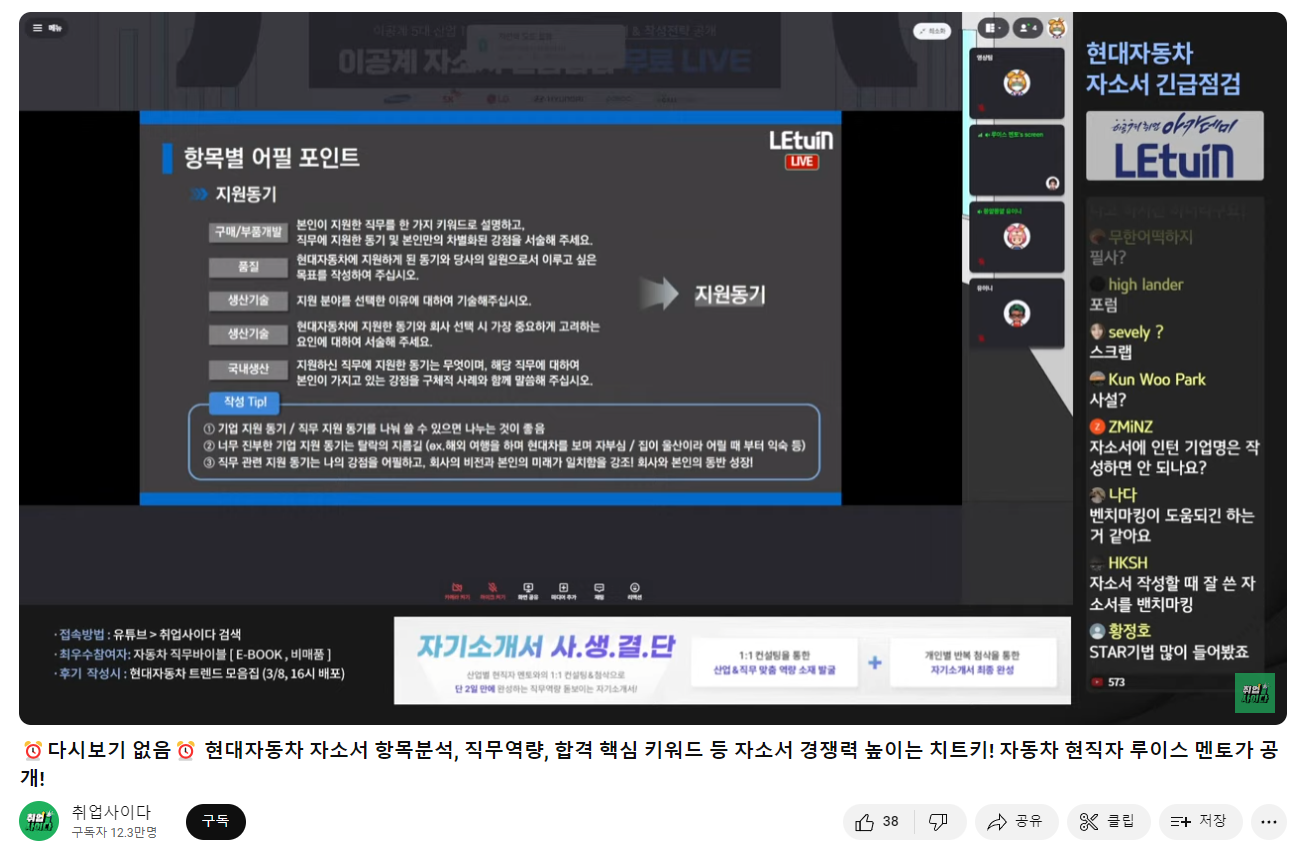The image size is (1291, 843).
Task: Click the add media (미디어 추가) icon
Action: click(x=564, y=589)
